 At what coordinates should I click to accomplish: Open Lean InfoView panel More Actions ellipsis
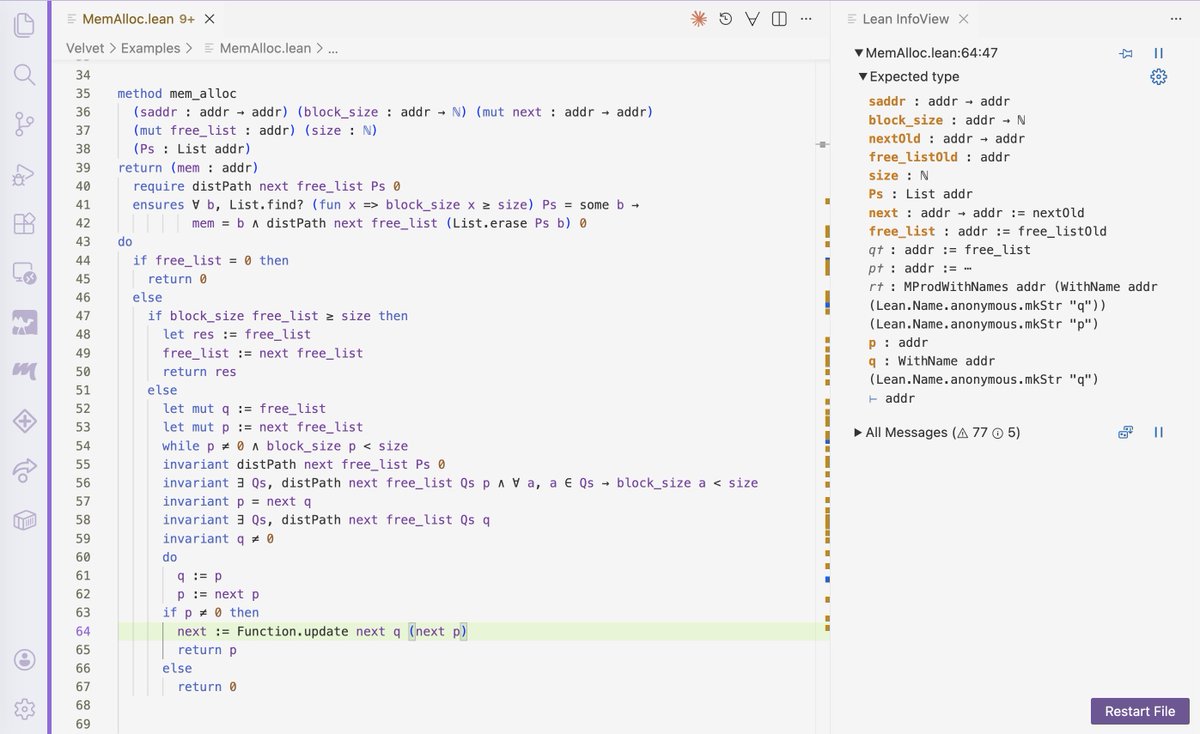(1175, 19)
